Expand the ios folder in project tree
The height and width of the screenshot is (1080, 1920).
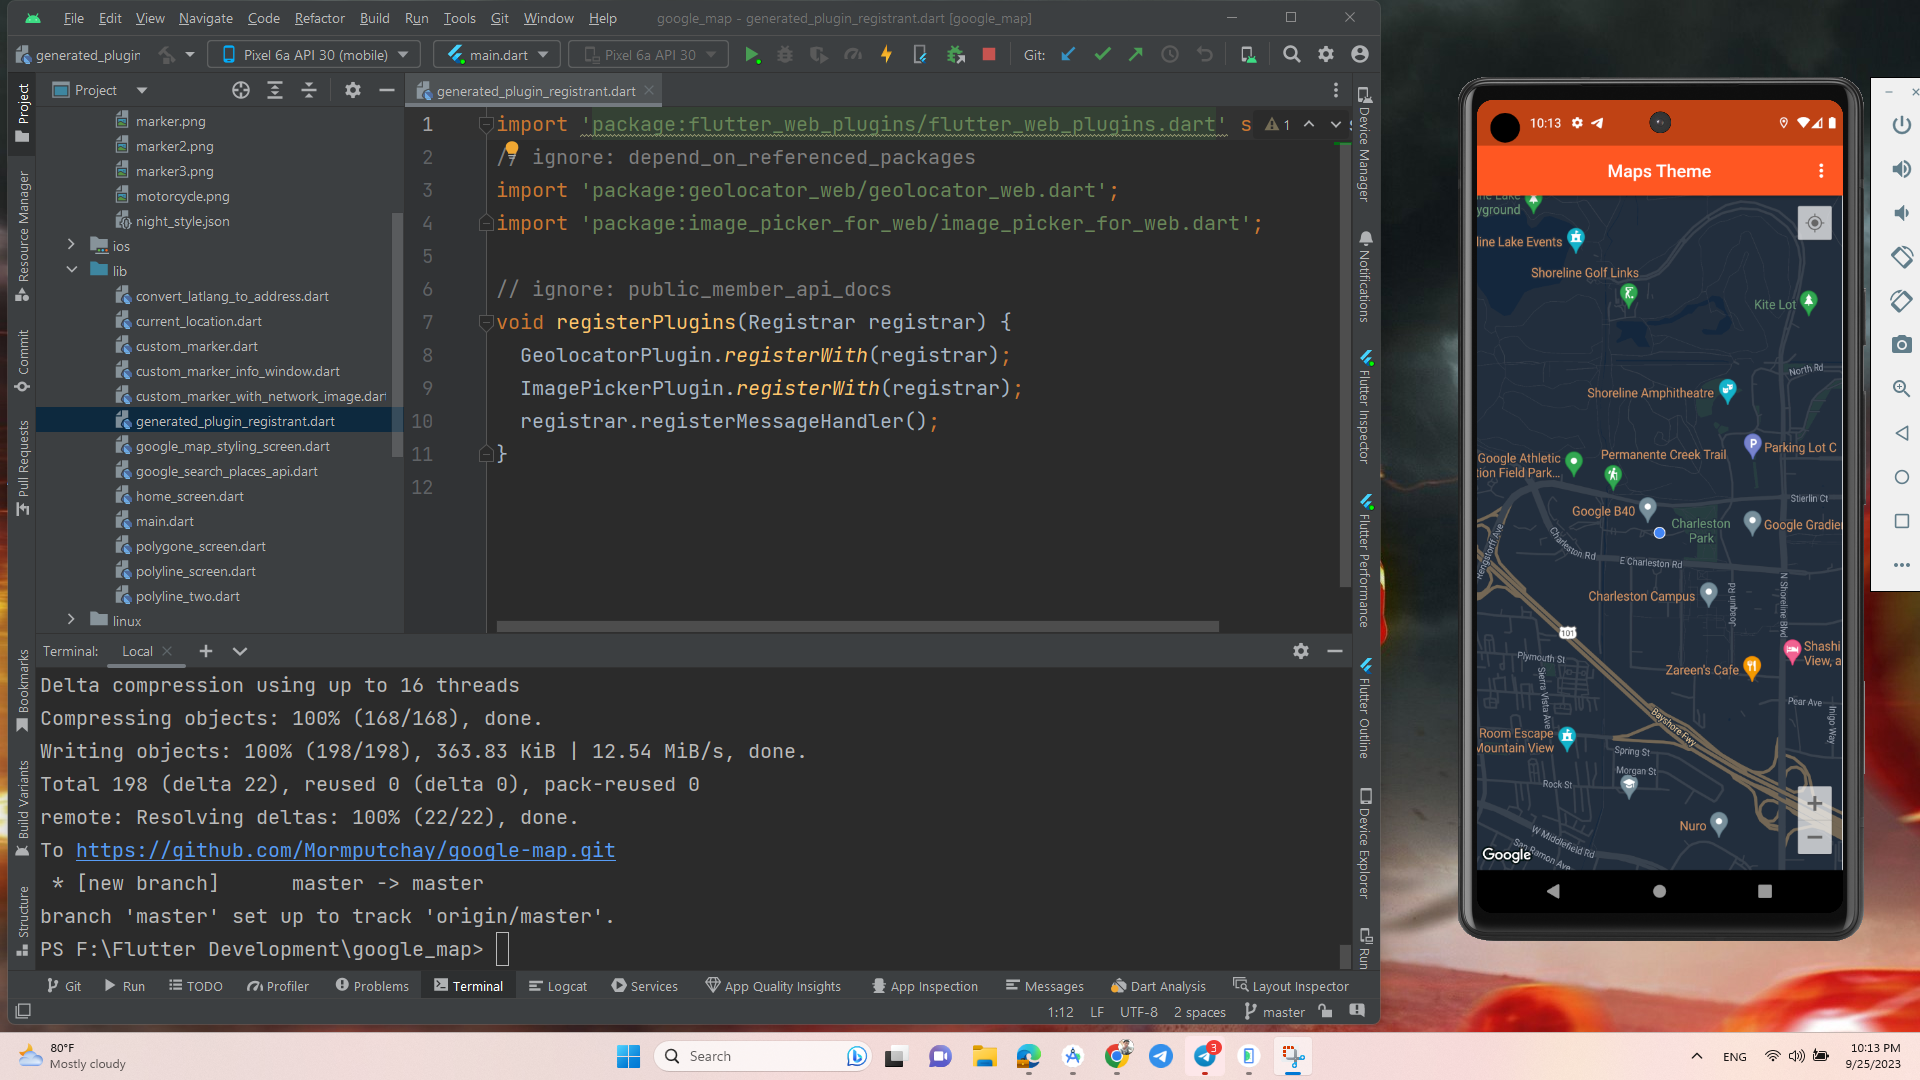pyautogui.click(x=71, y=245)
